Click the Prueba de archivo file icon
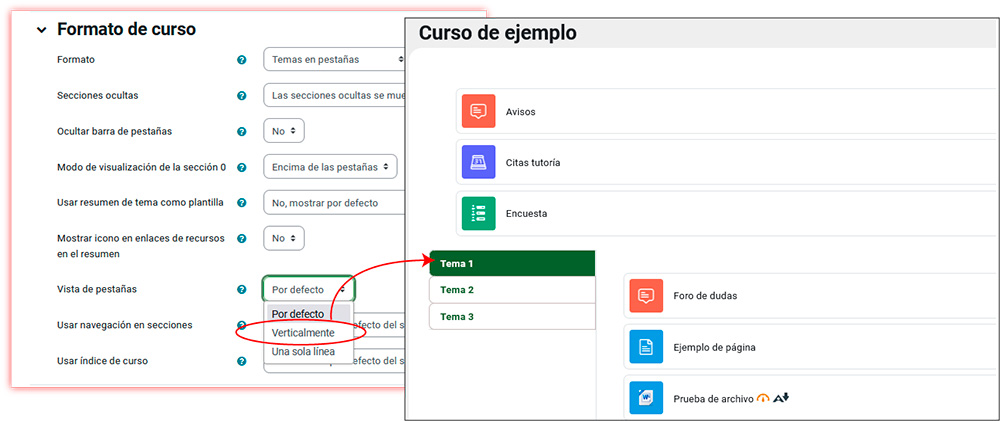 [646, 398]
